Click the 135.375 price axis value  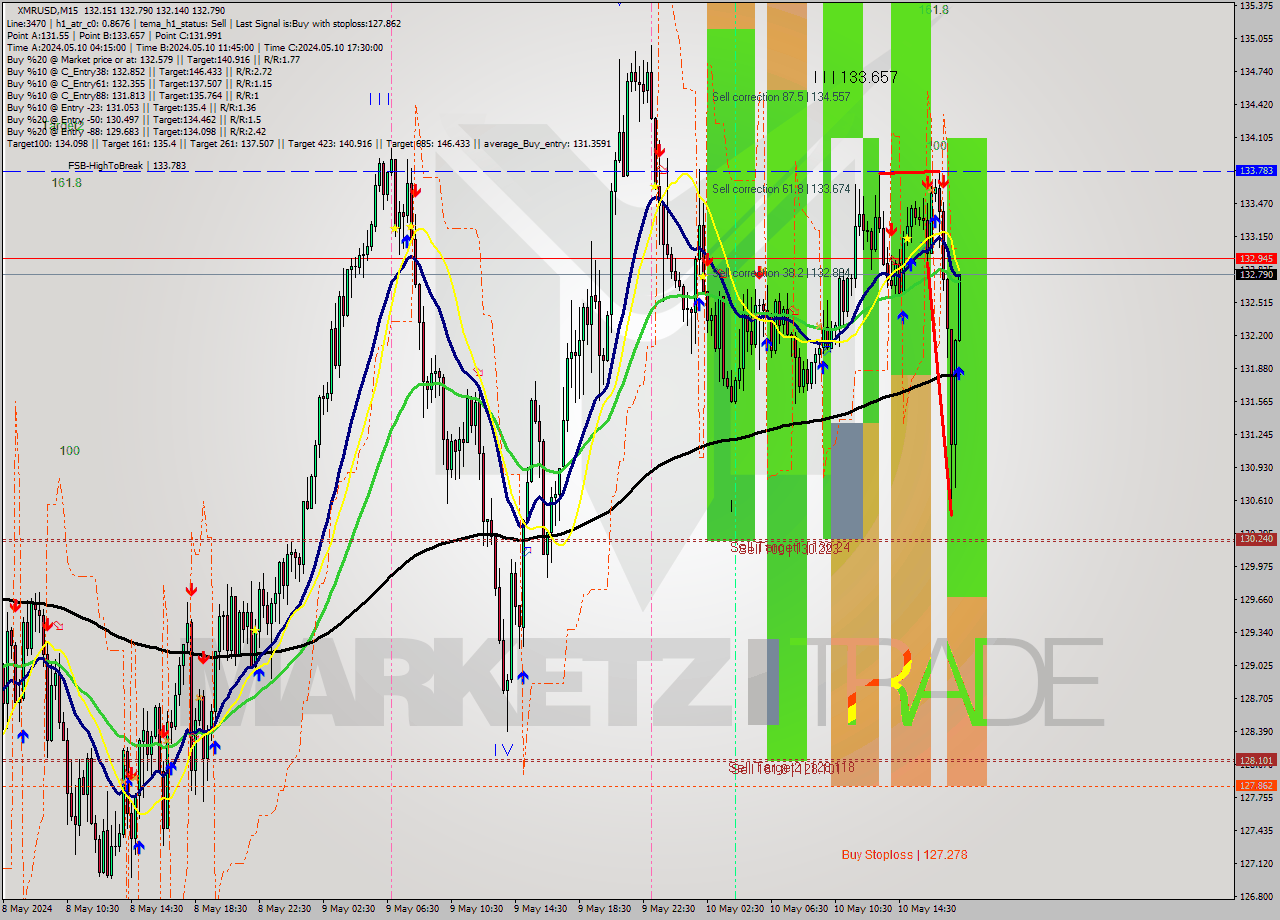1256,6
